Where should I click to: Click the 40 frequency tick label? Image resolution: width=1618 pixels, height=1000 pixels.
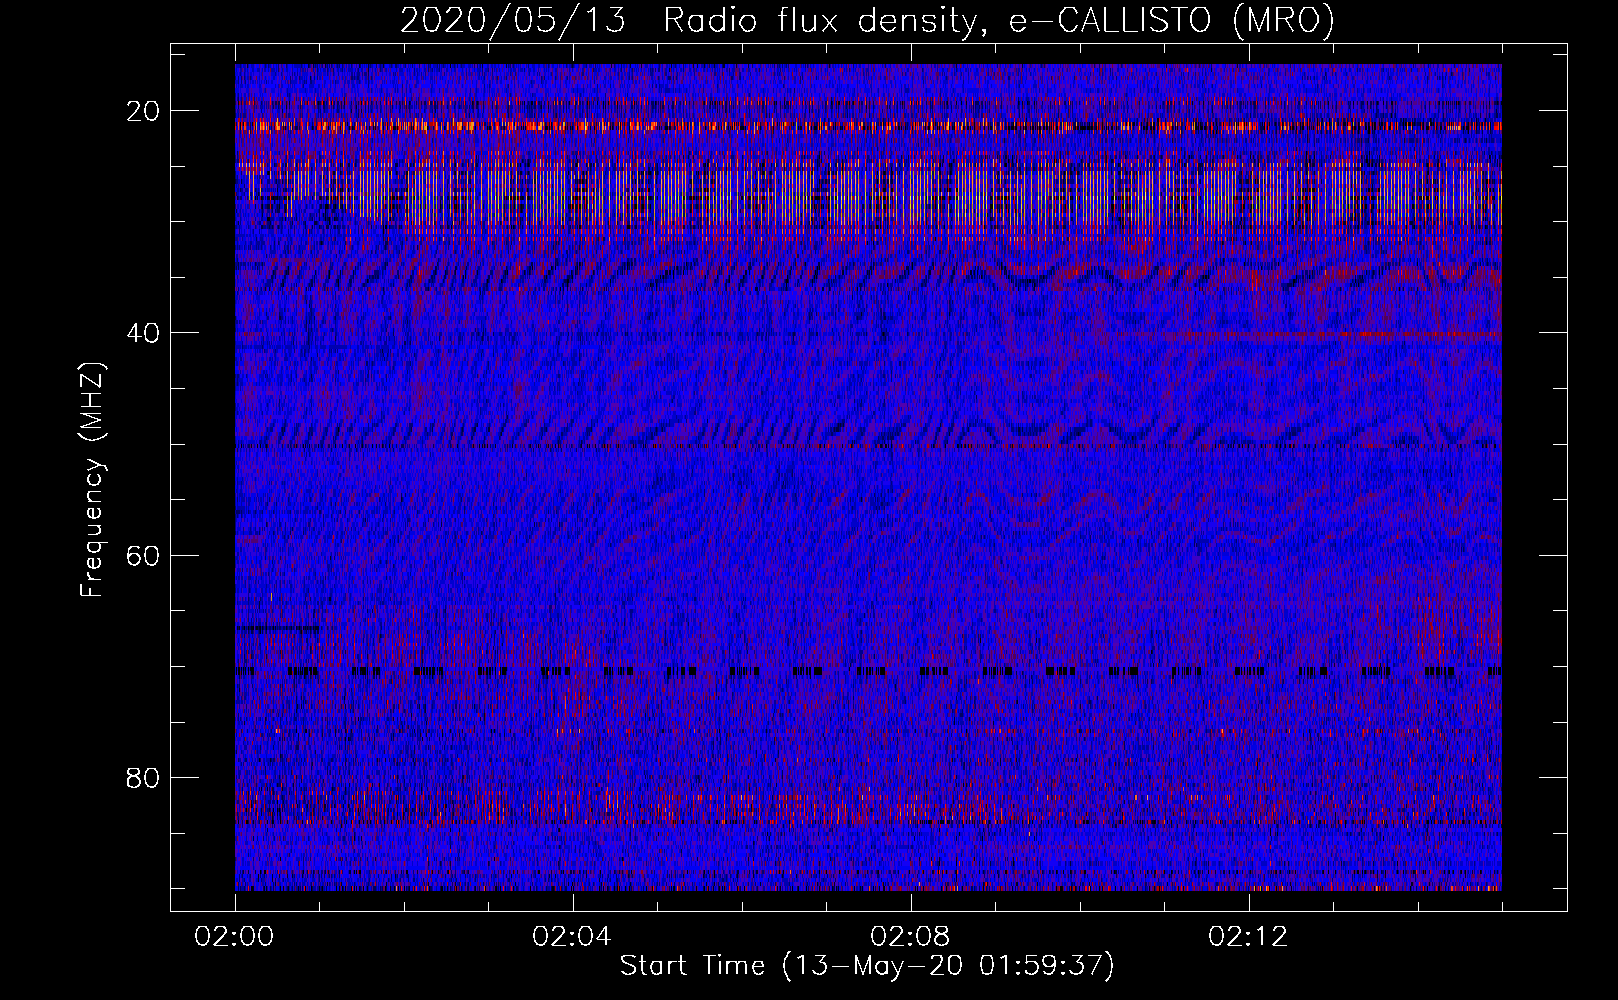[144, 333]
